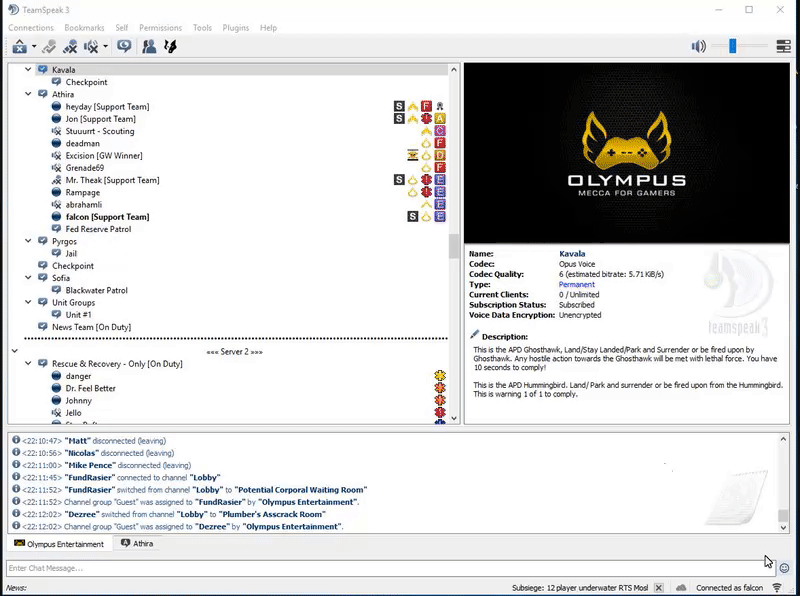Image resolution: width=800 pixels, height=596 pixels.
Task: Click the Olympus banner image
Action: 627,153
